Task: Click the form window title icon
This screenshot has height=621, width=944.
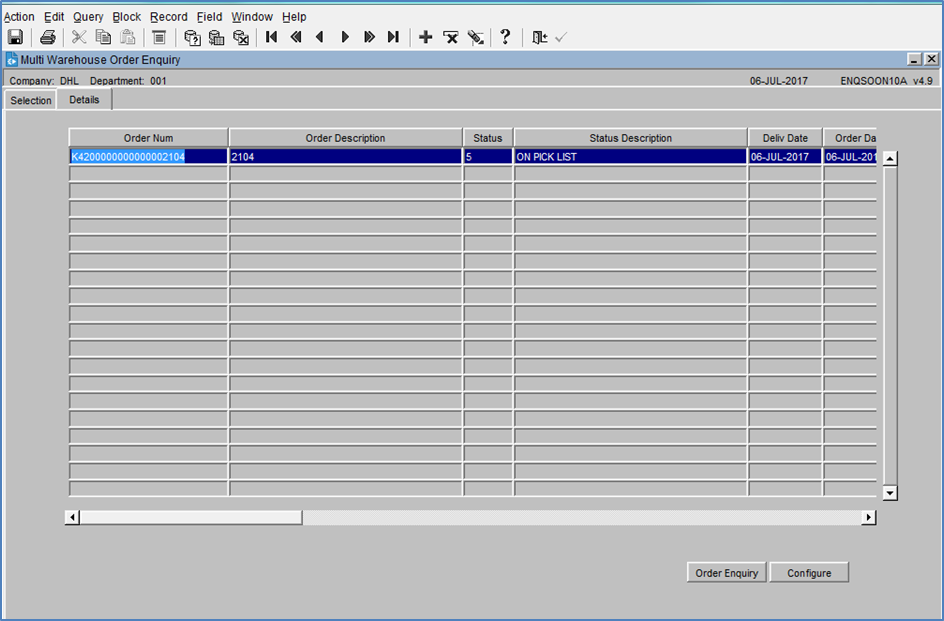Action: [x=11, y=59]
